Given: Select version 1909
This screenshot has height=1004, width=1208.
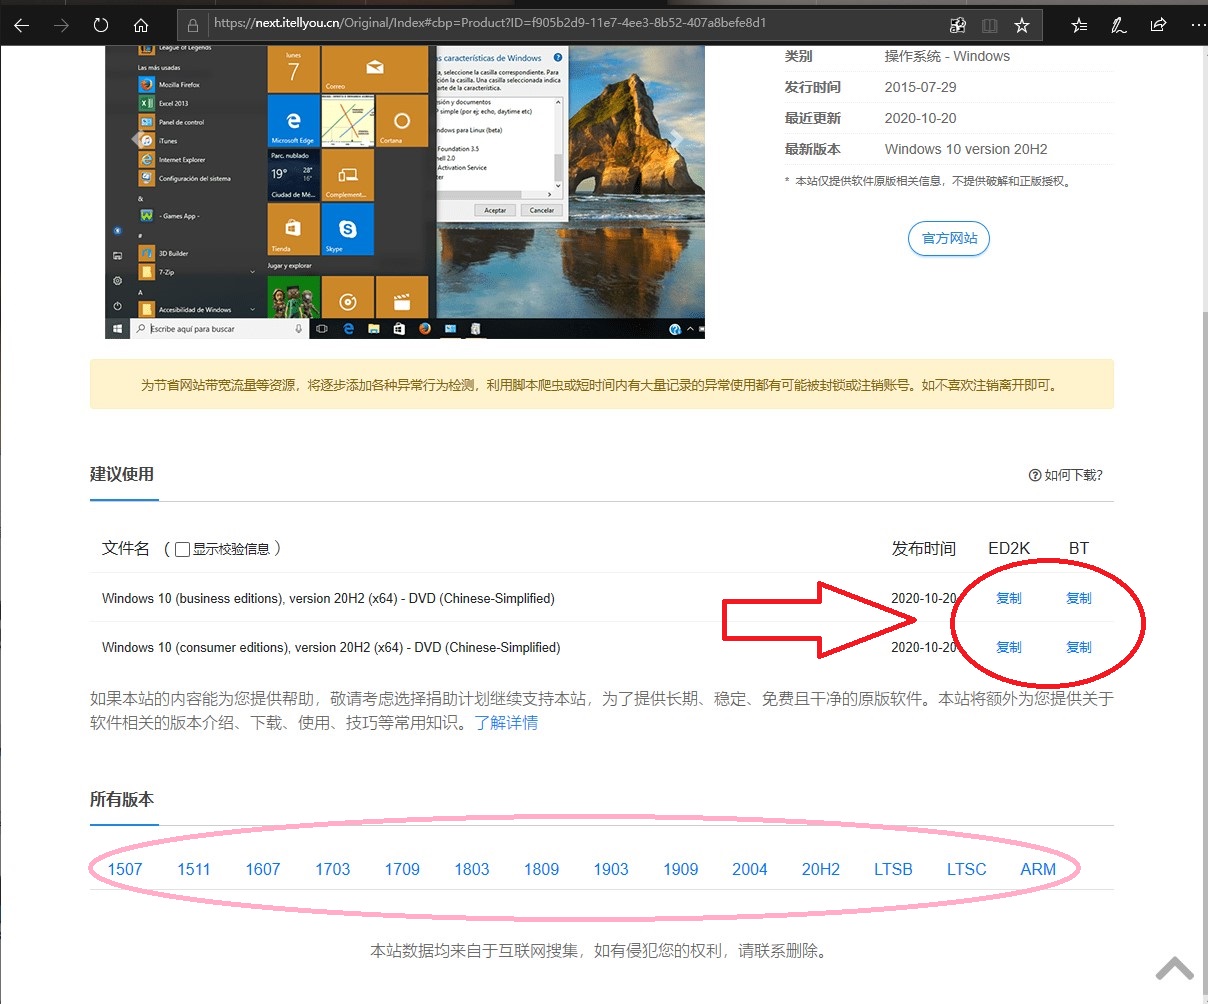Looking at the screenshot, I should 681,869.
